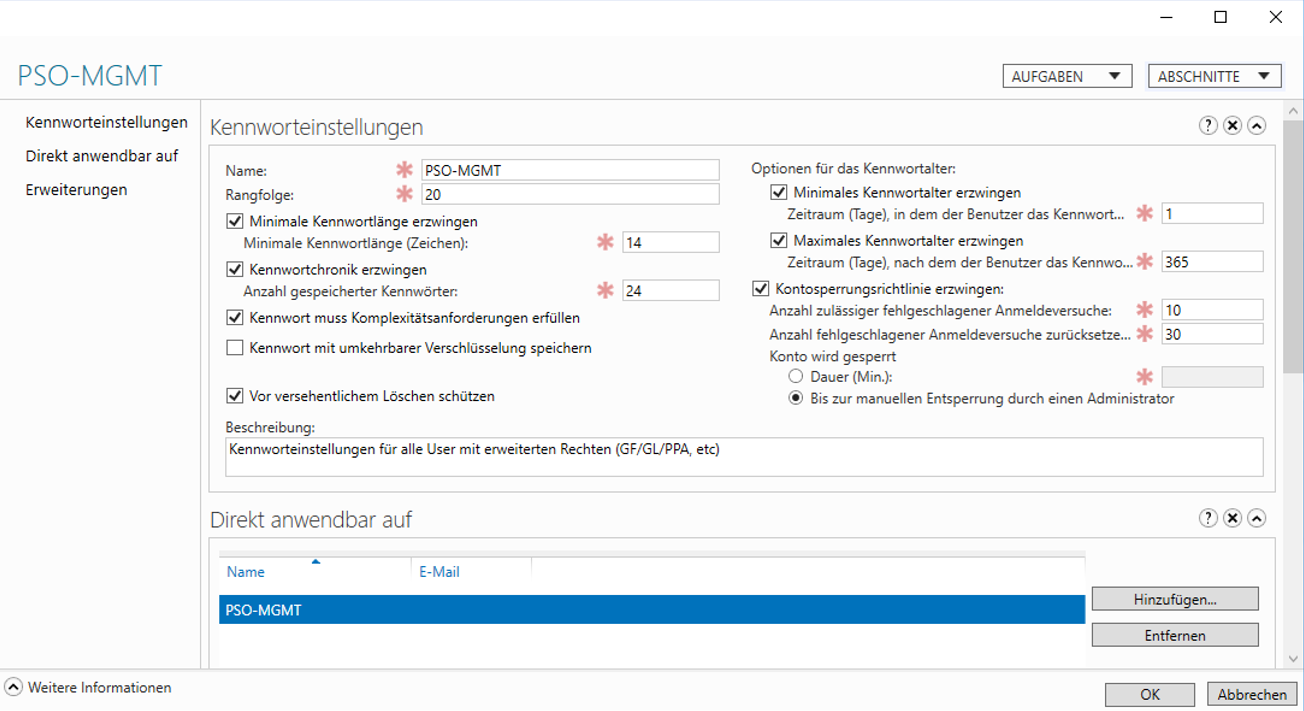
Task: Uncheck Kennwortchronik erzwingen
Action: [234, 269]
